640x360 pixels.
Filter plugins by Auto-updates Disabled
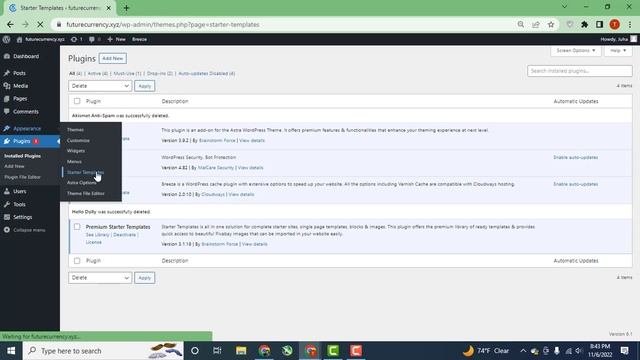click(207, 73)
